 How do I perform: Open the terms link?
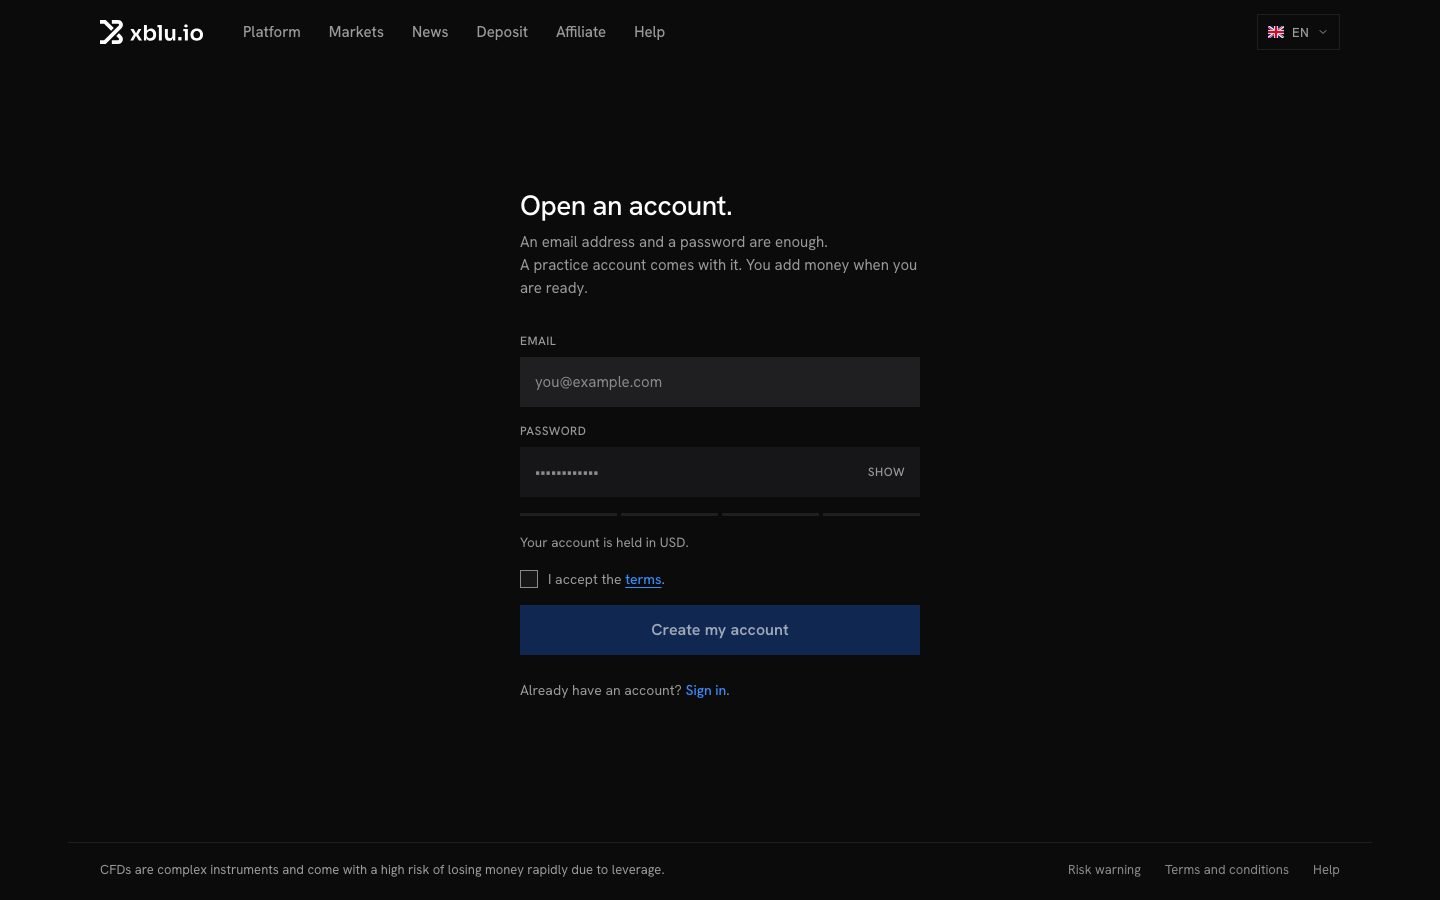click(x=643, y=579)
